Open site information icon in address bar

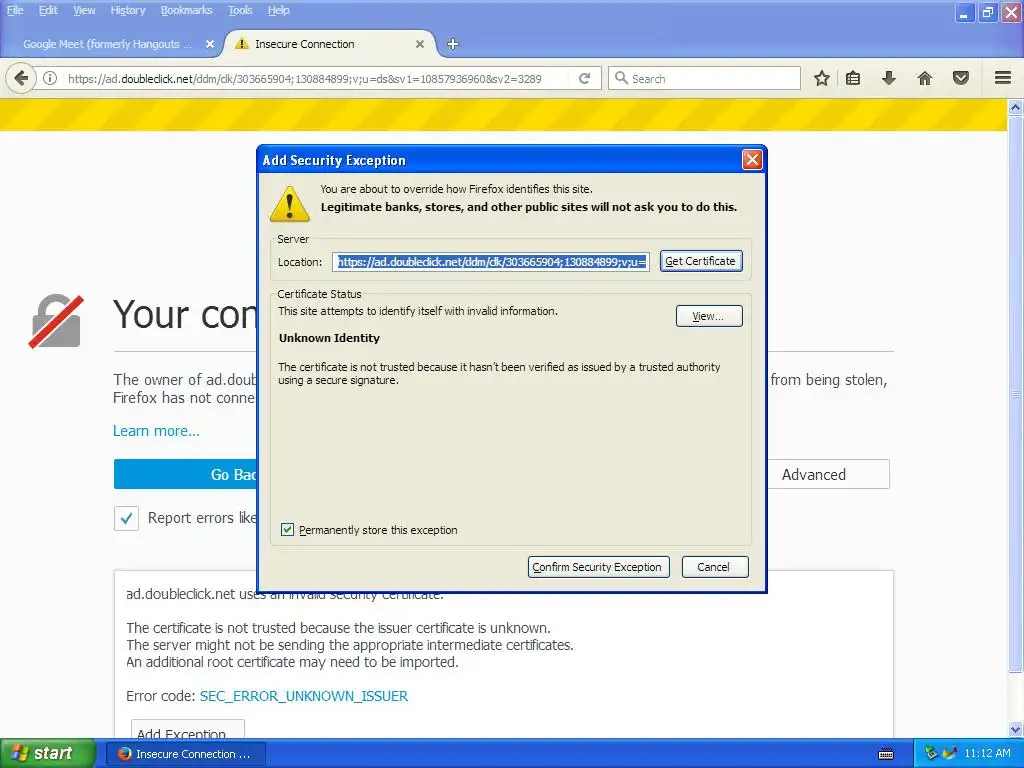[50, 78]
